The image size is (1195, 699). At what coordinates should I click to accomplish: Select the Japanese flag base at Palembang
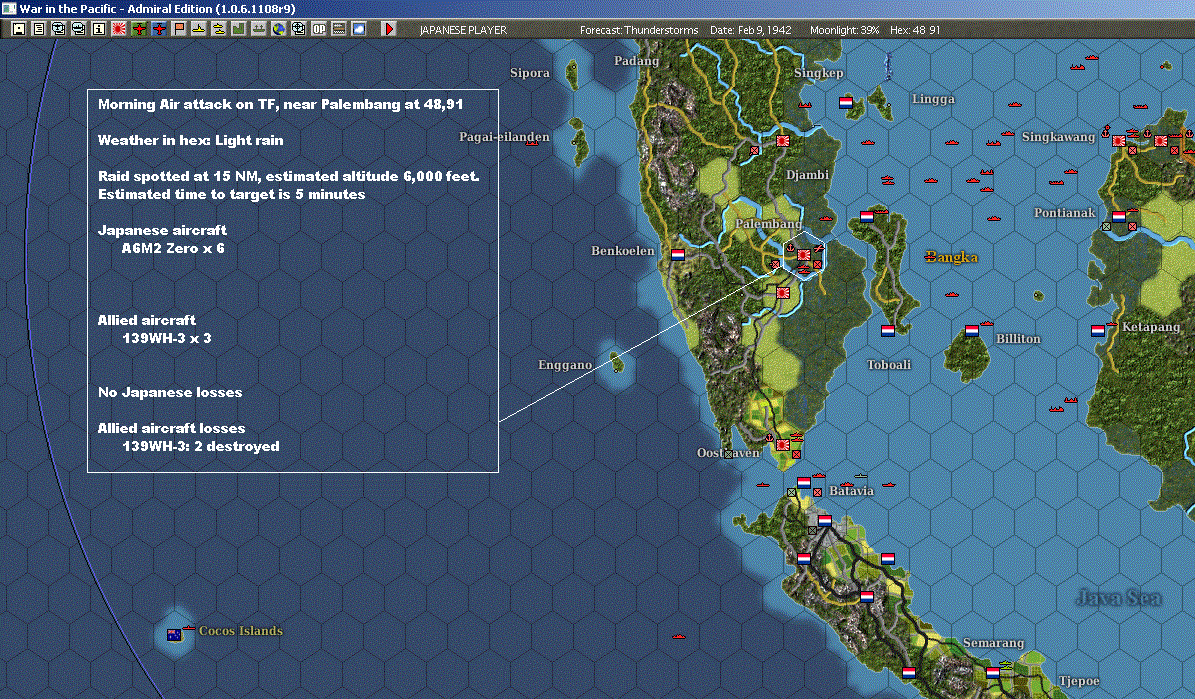(x=803, y=255)
